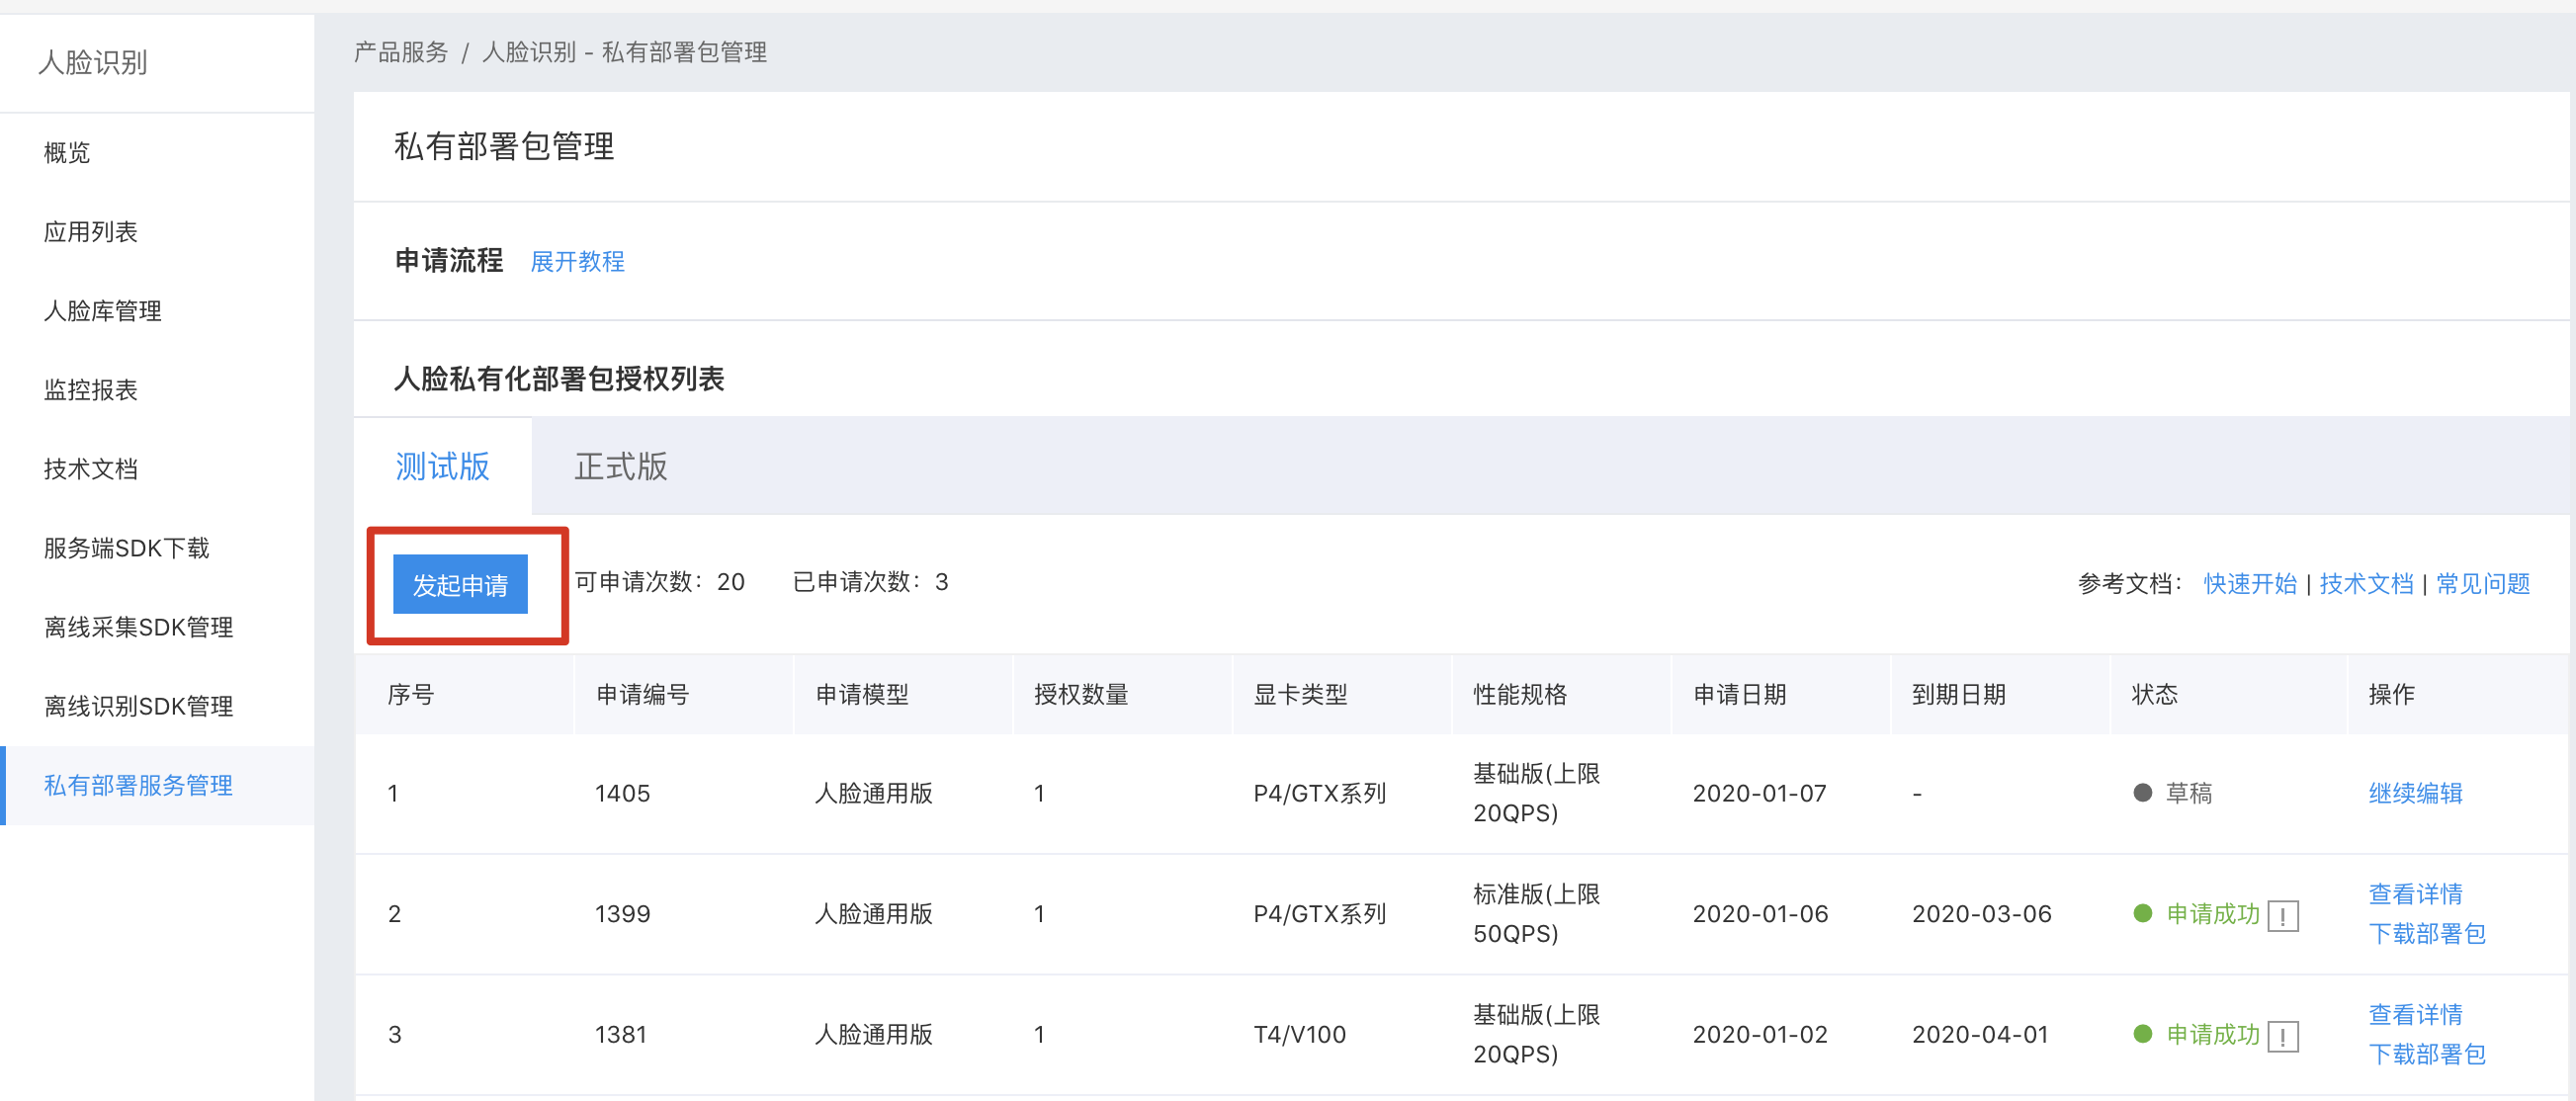Screen dimensions: 2576x1101
Task: Click 查看详情 for application 1381
Action: 2415,1015
